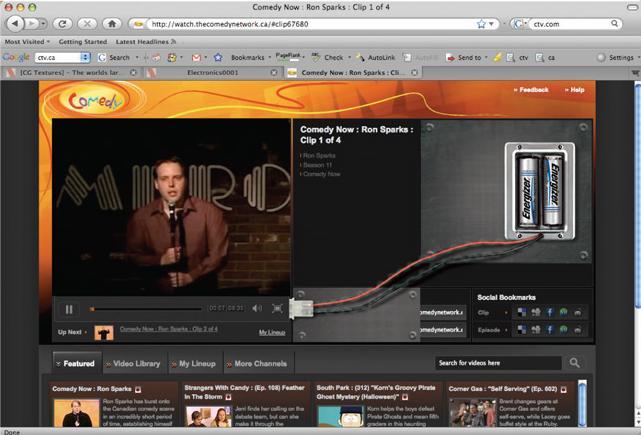Click the Google toolbar logo

click(16, 57)
